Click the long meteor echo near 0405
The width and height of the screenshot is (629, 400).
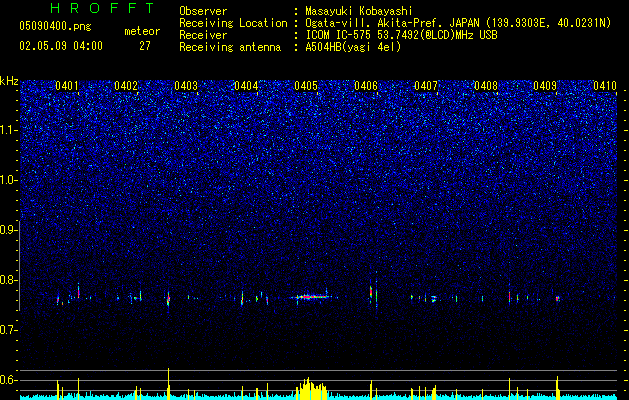pyautogui.click(x=313, y=297)
